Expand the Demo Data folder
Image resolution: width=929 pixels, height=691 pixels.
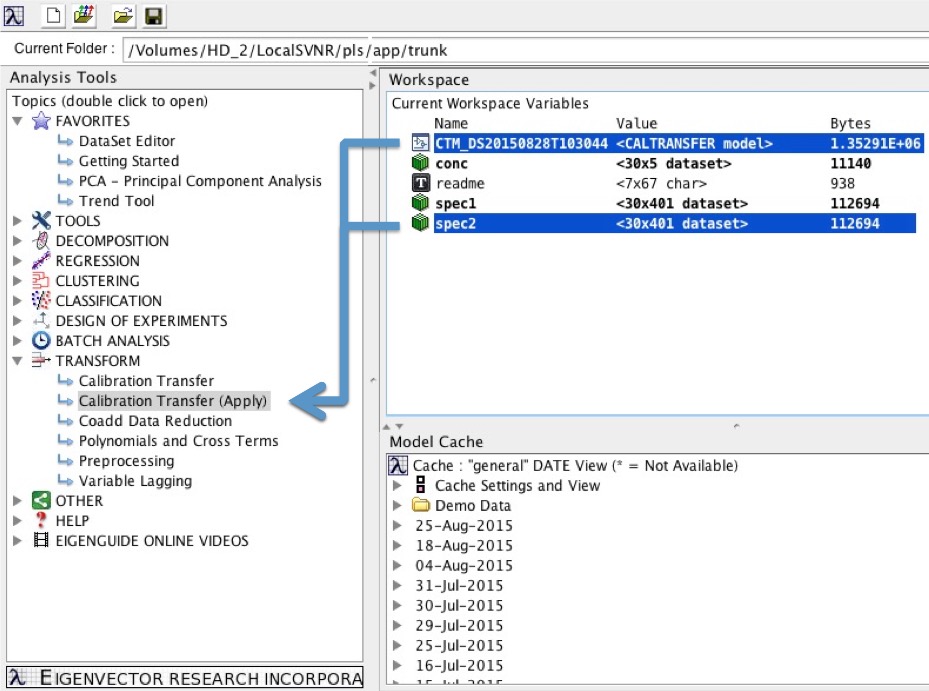(398, 506)
